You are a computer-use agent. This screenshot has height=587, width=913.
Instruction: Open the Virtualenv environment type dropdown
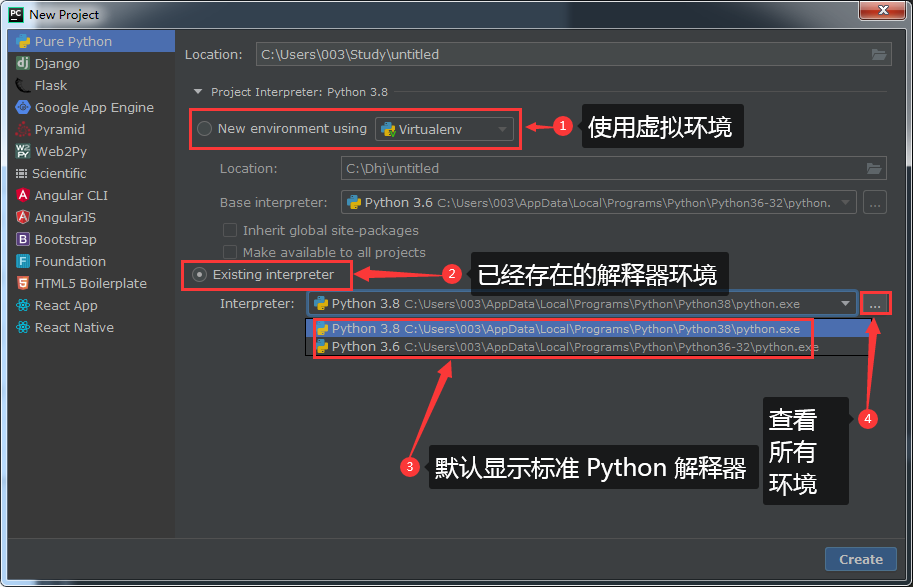(444, 129)
